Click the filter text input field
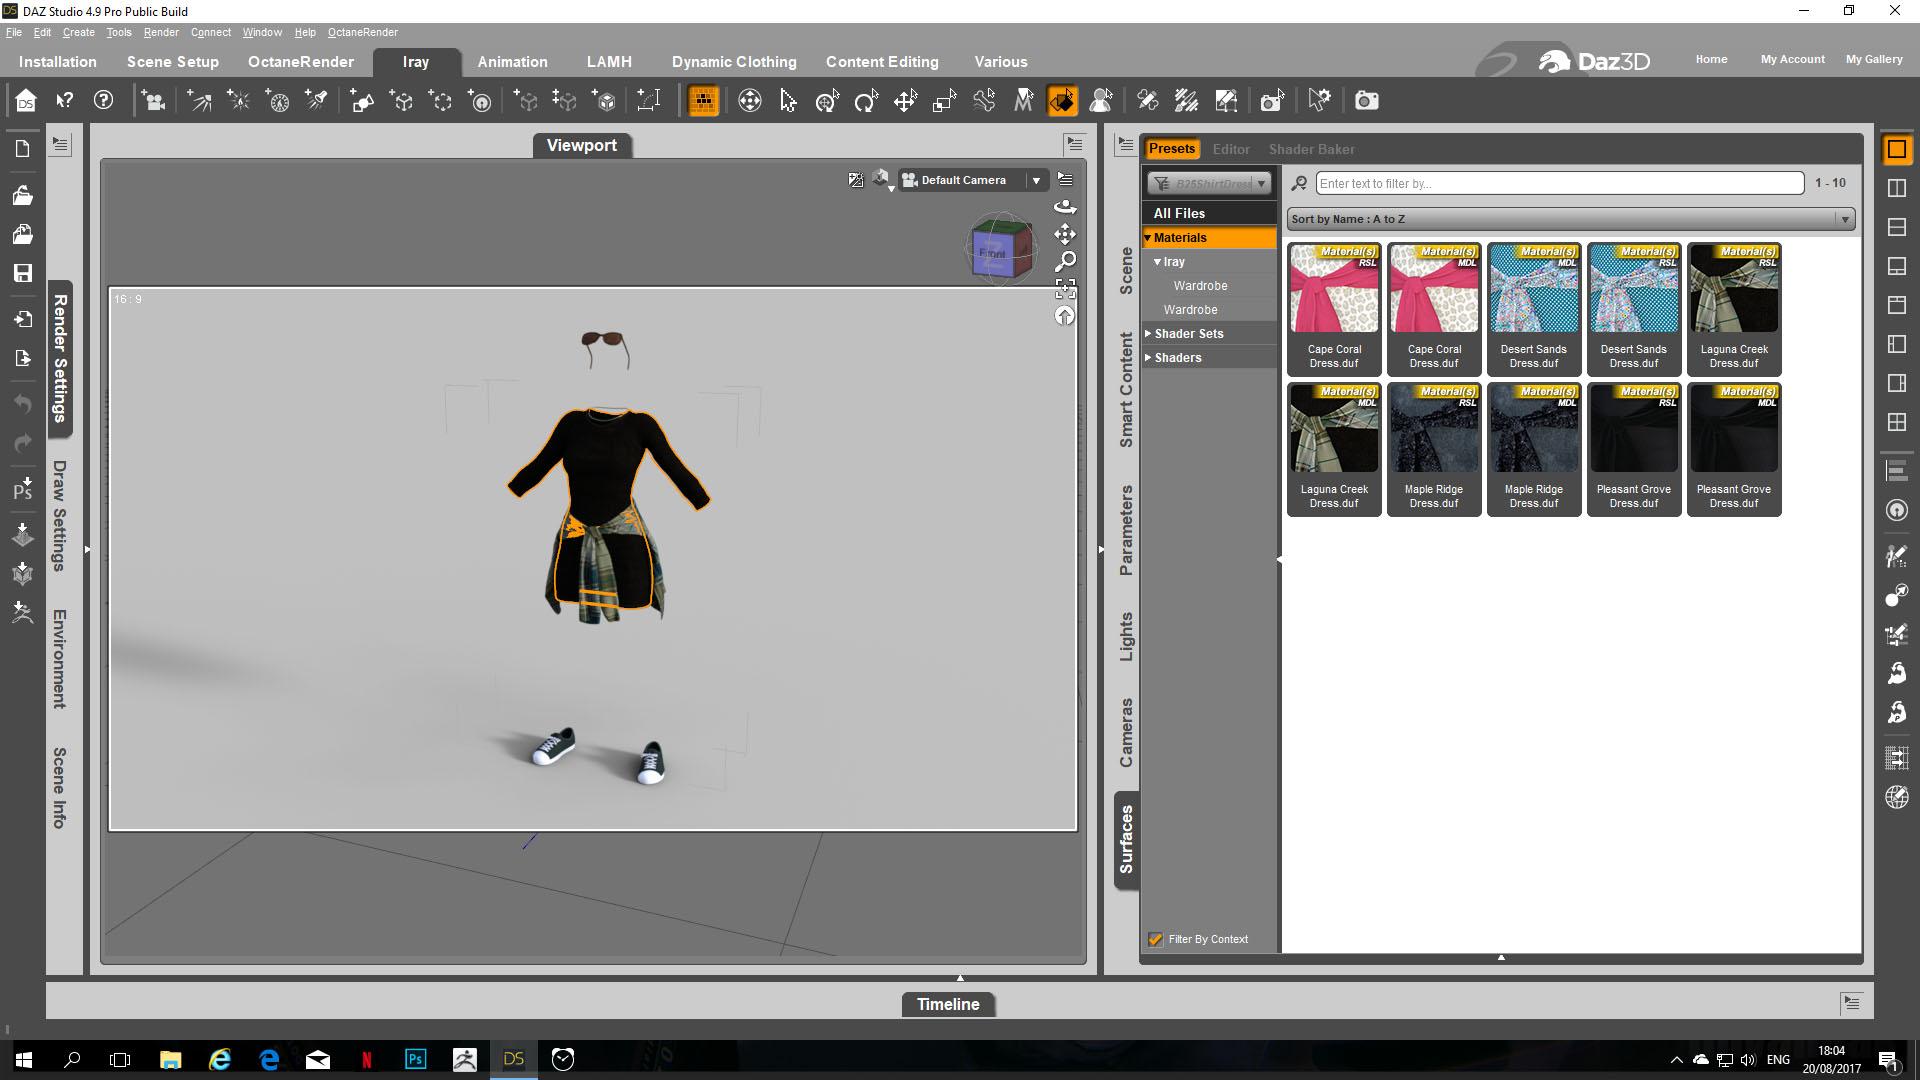 click(1559, 183)
